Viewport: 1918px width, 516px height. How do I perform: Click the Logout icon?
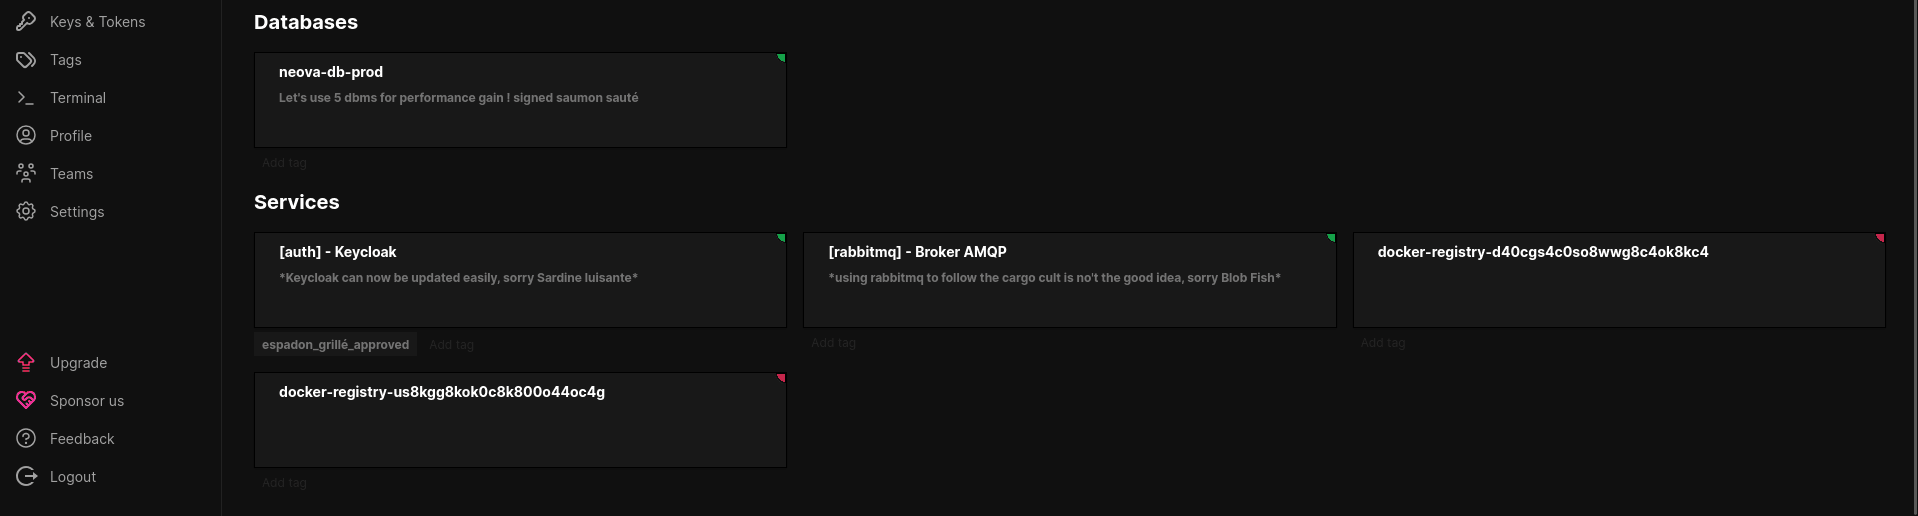tap(26, 477)
